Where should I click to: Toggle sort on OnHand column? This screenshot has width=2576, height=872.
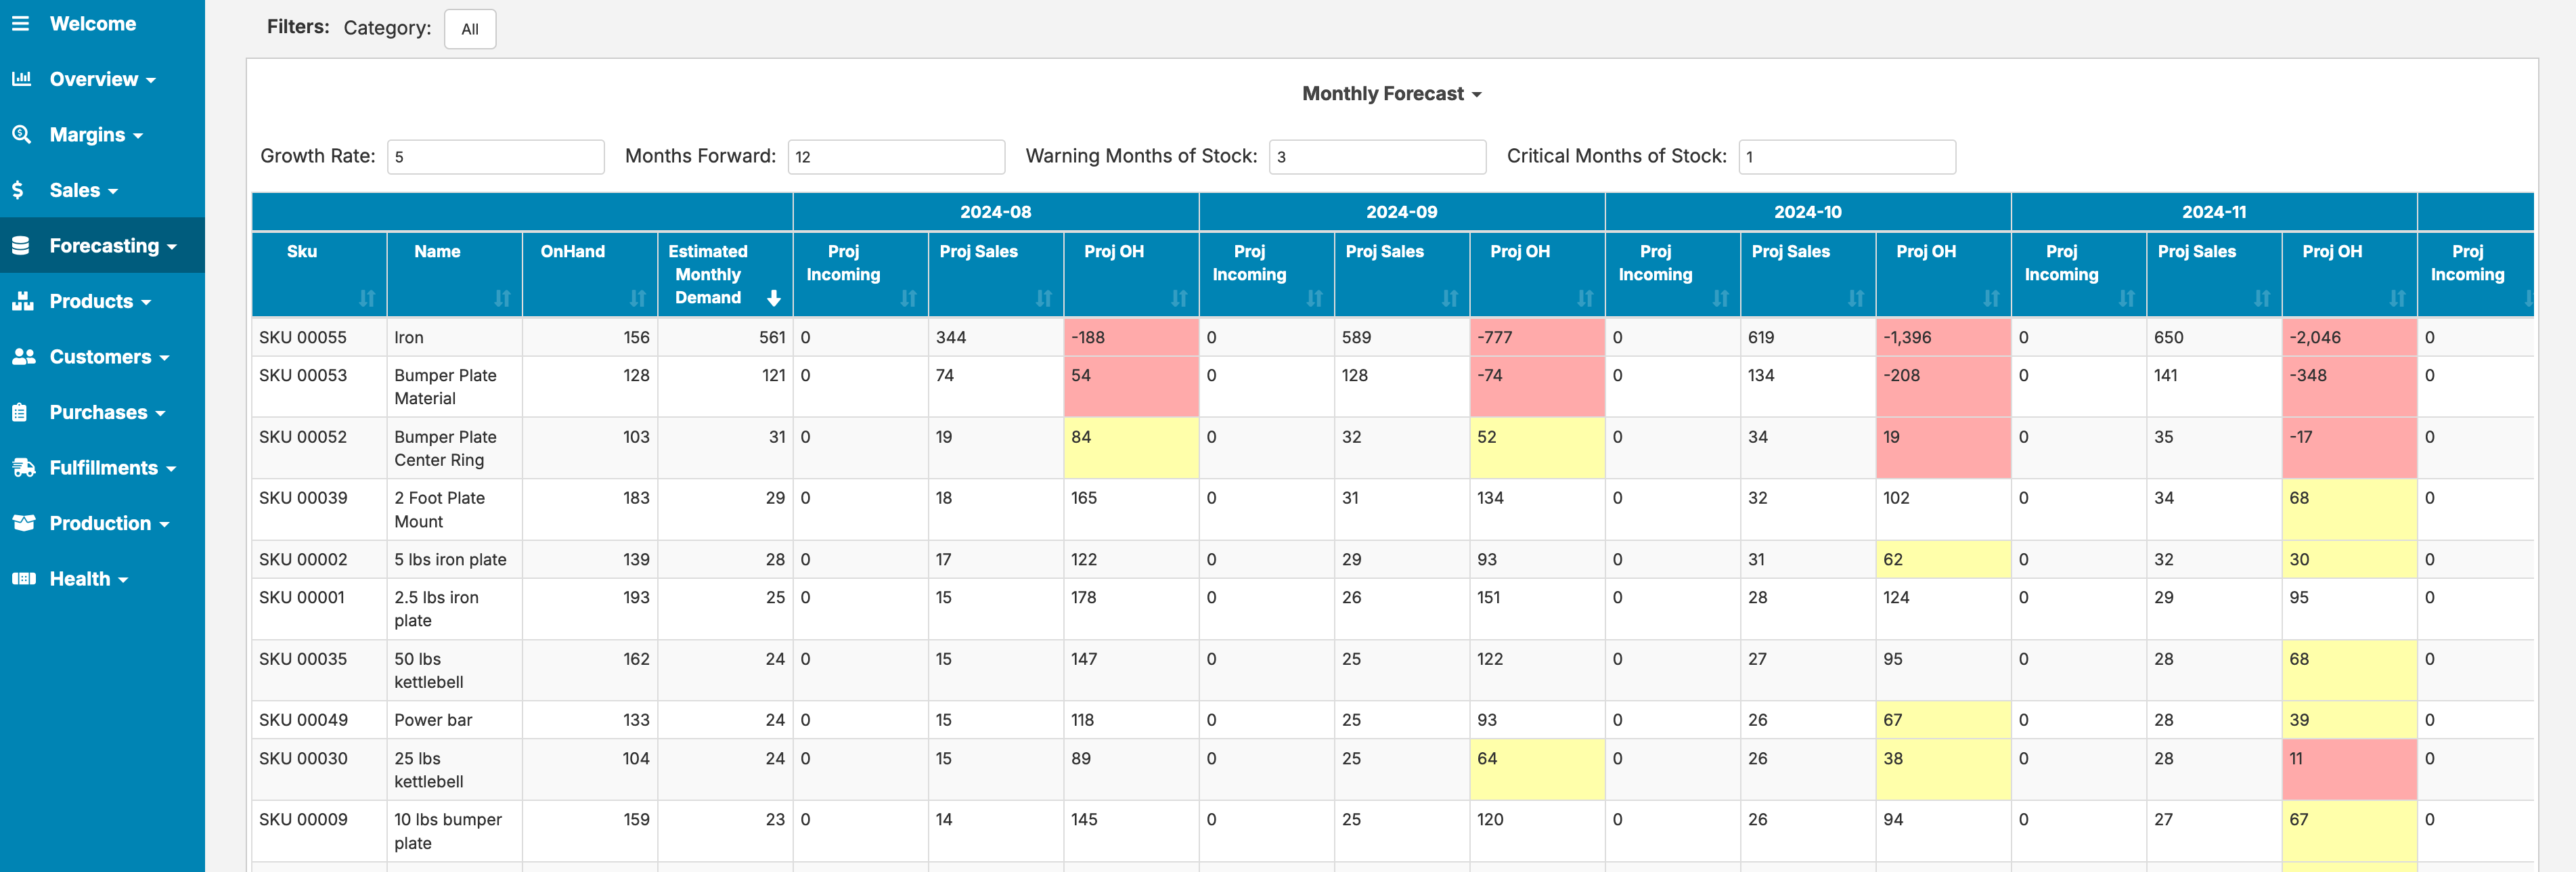click(637, 298)
